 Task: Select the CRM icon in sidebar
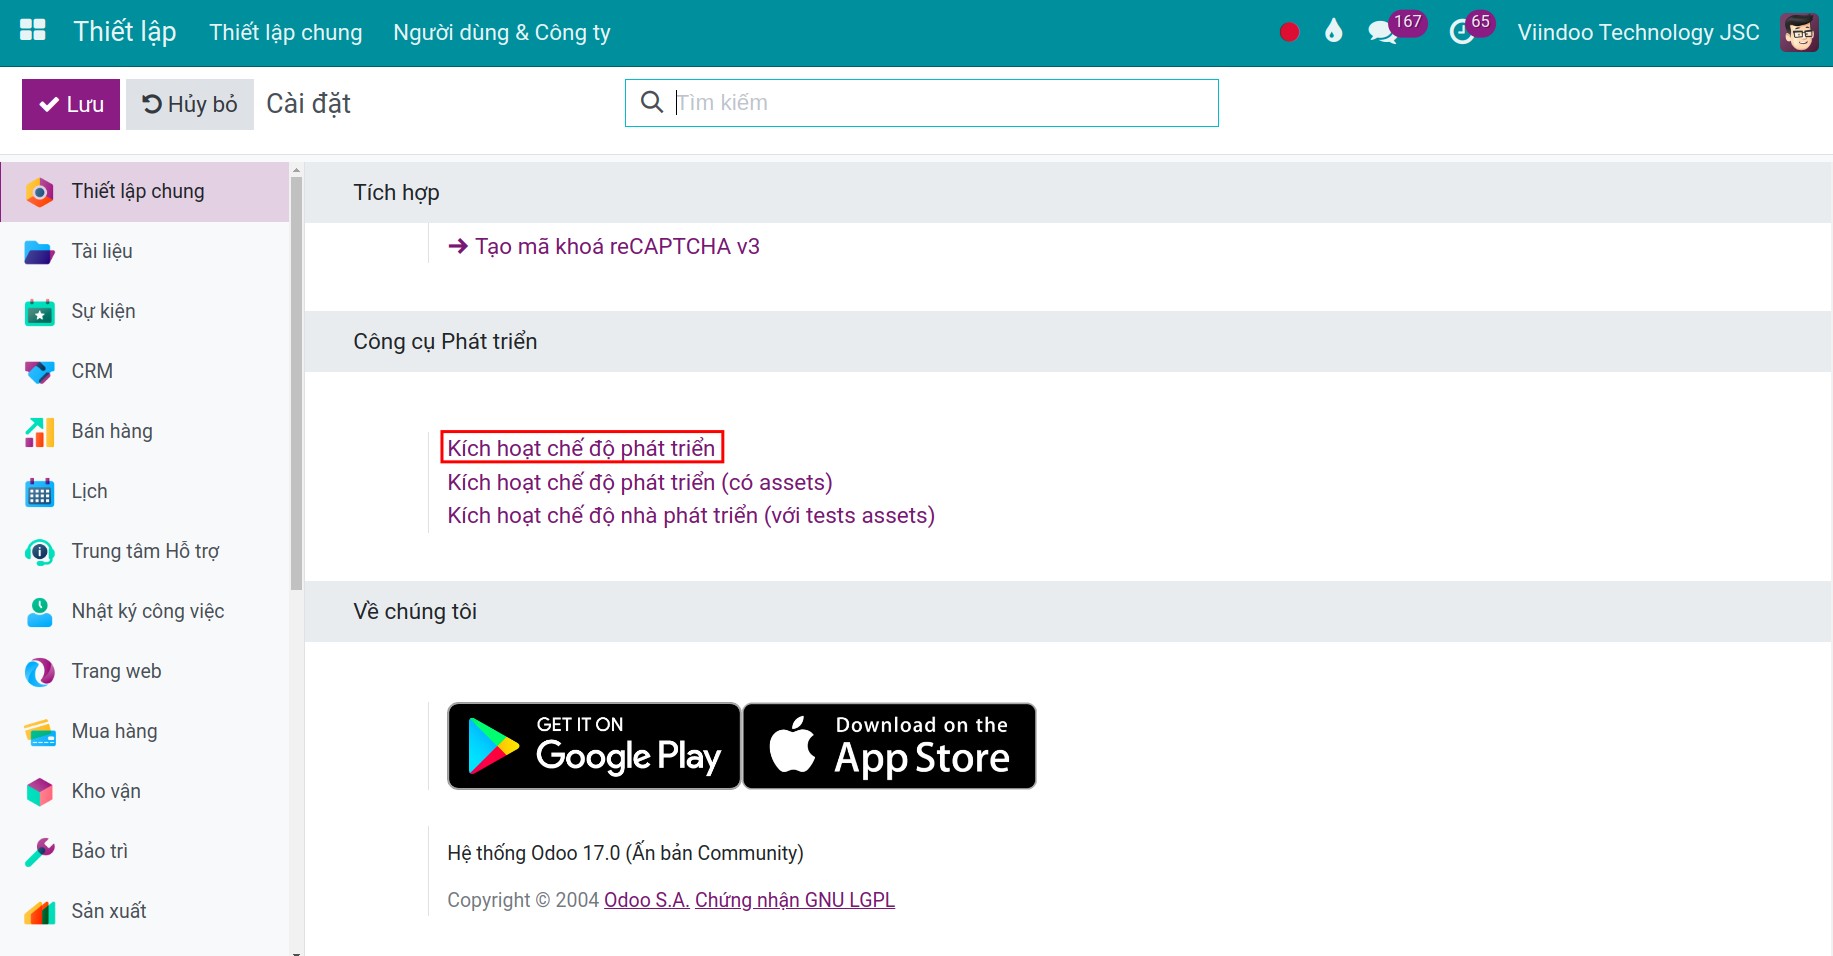39,372
